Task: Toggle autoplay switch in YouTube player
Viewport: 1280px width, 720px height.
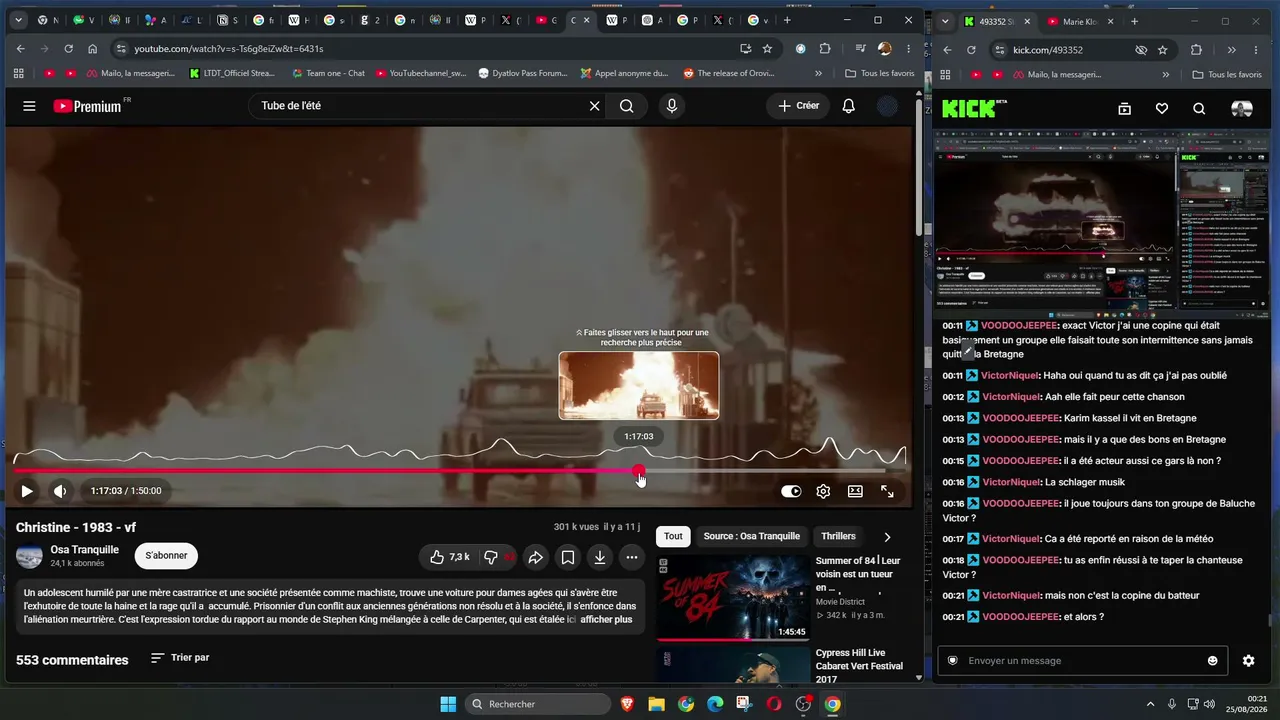Action: (791, 491)
